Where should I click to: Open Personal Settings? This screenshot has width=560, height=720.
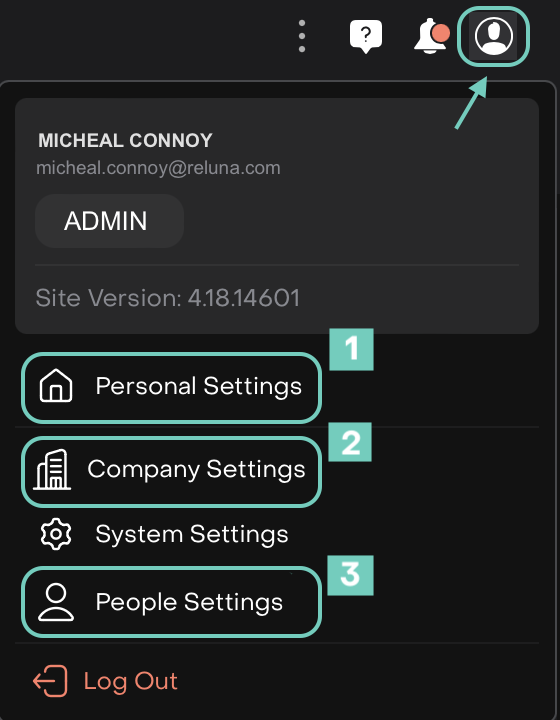171,388
